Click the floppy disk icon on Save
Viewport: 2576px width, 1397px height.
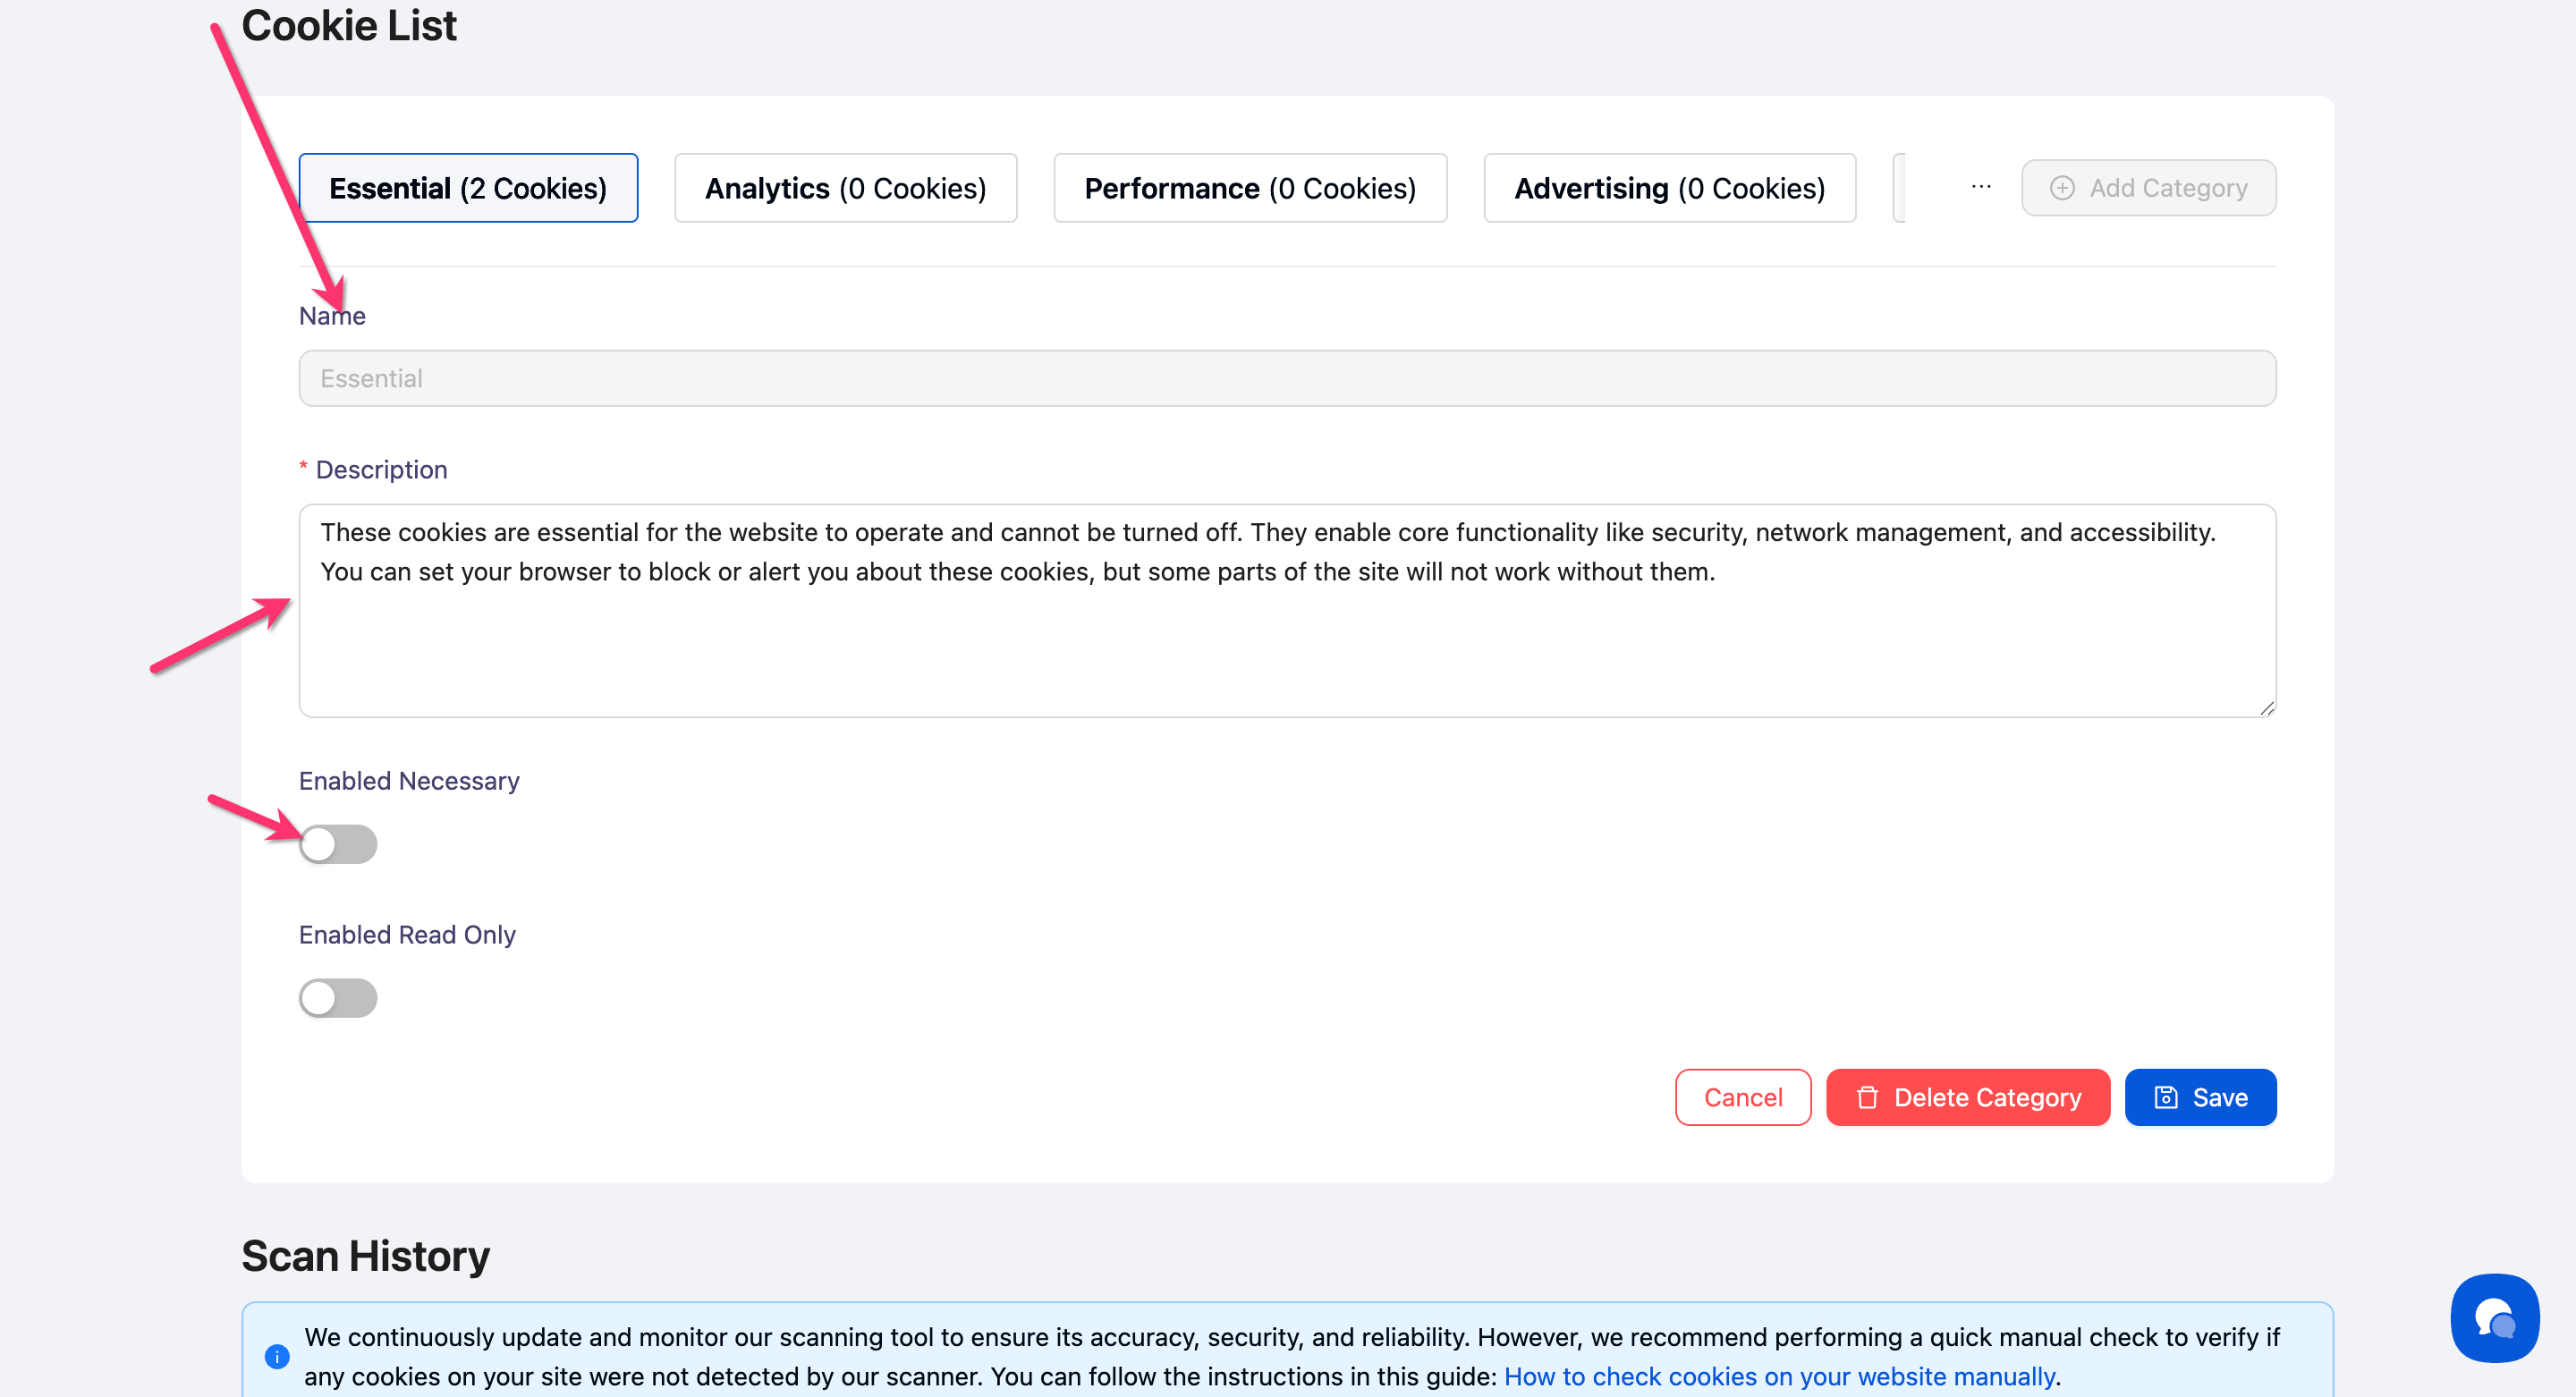[2165, 1097]
